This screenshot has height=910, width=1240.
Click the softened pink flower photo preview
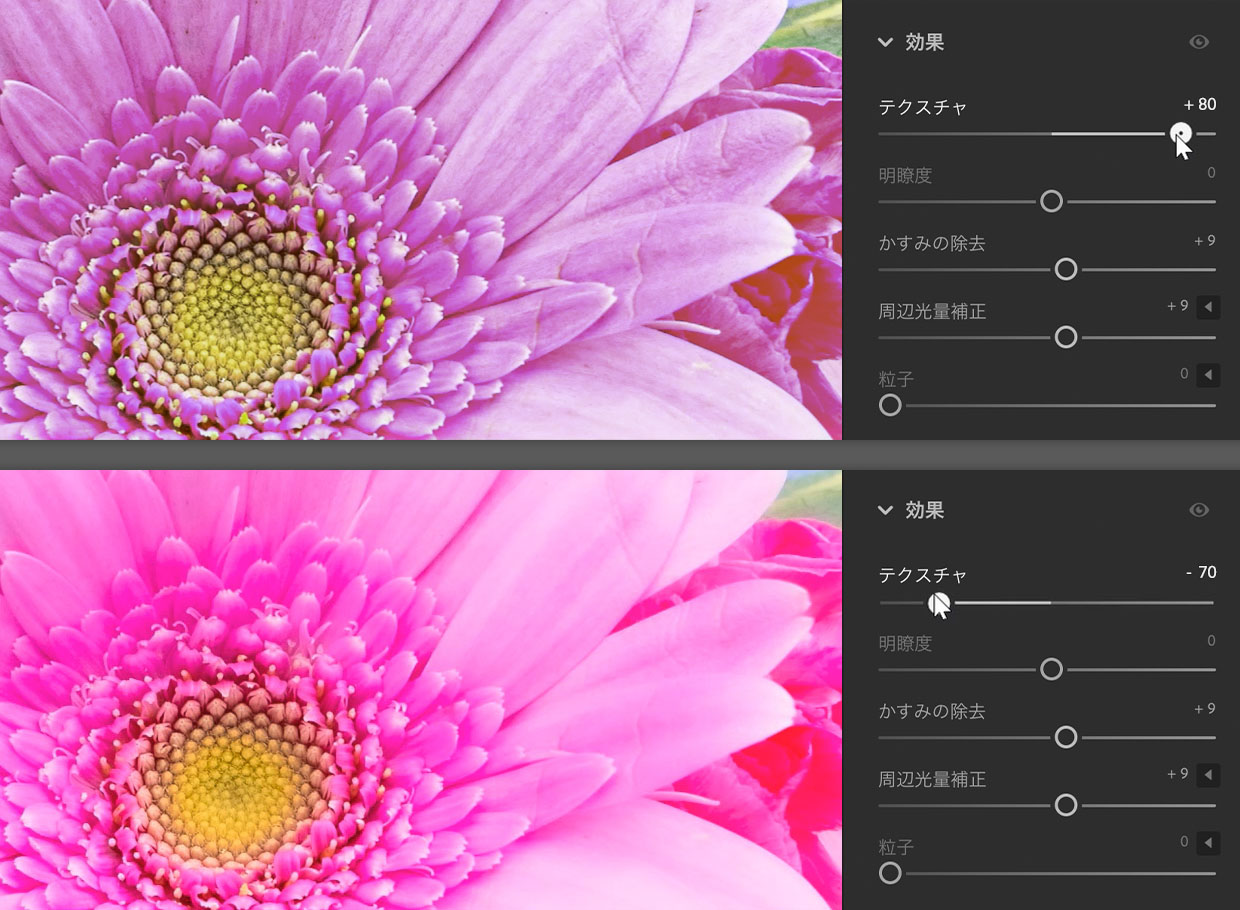[421, 690]
